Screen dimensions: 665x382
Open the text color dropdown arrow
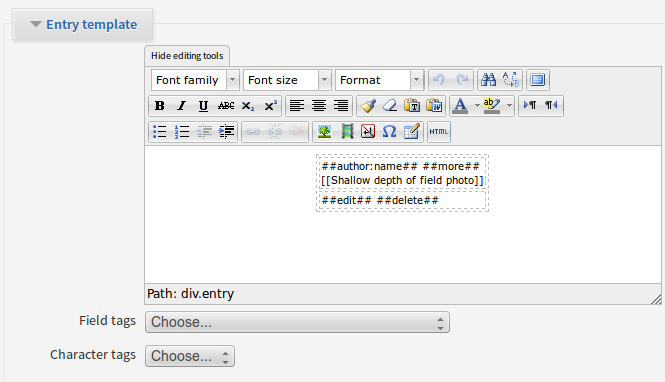point(477,106)
